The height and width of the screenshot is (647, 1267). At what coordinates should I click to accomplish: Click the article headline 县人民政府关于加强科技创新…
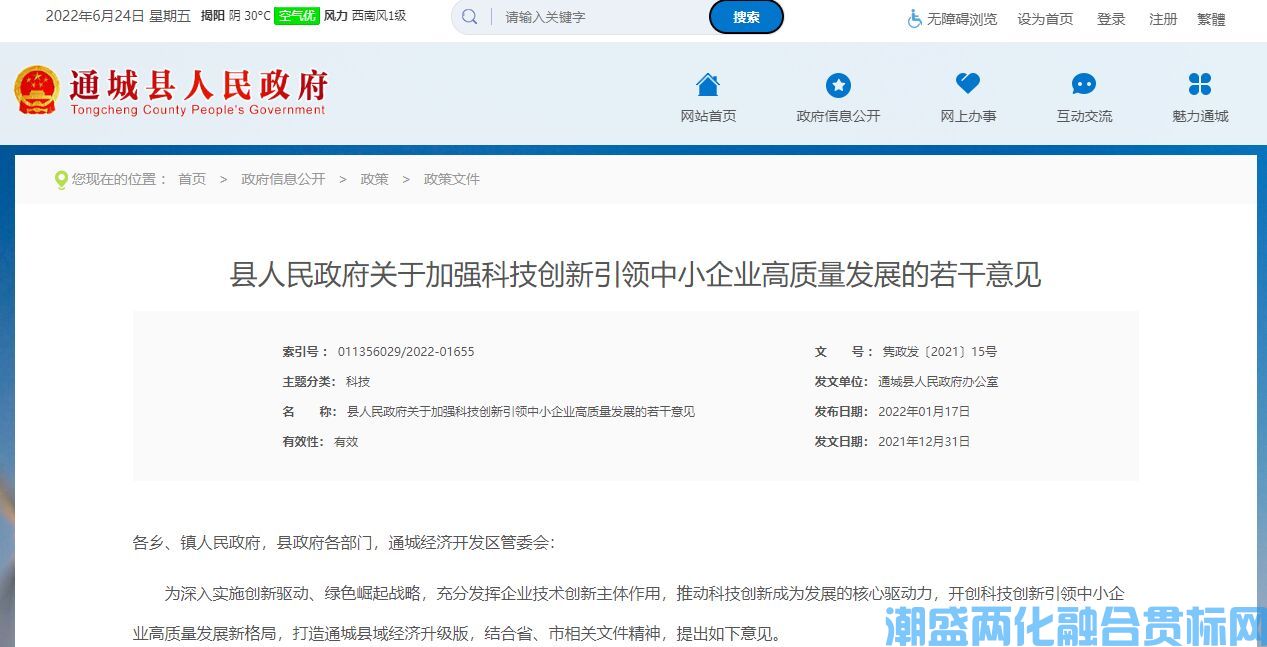coord(636,274)
